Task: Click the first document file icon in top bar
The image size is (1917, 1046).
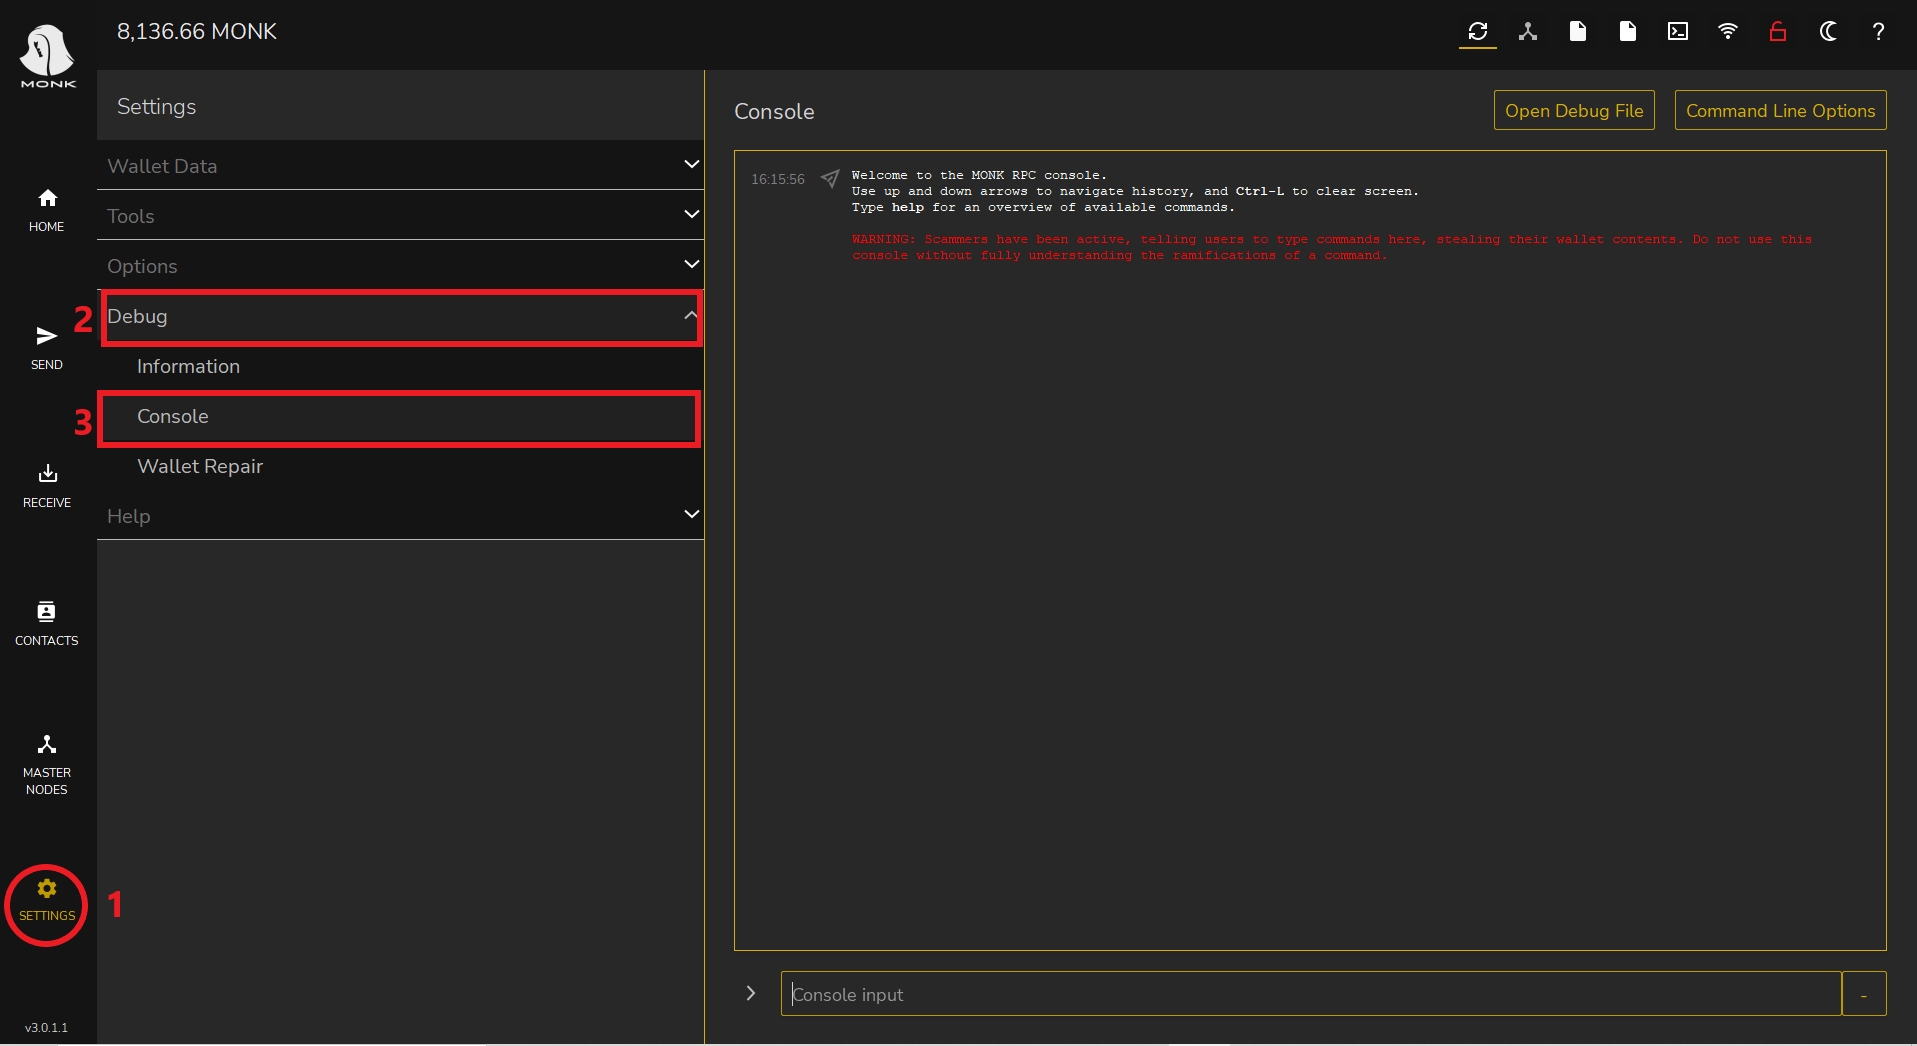Action: point(1578,31)
